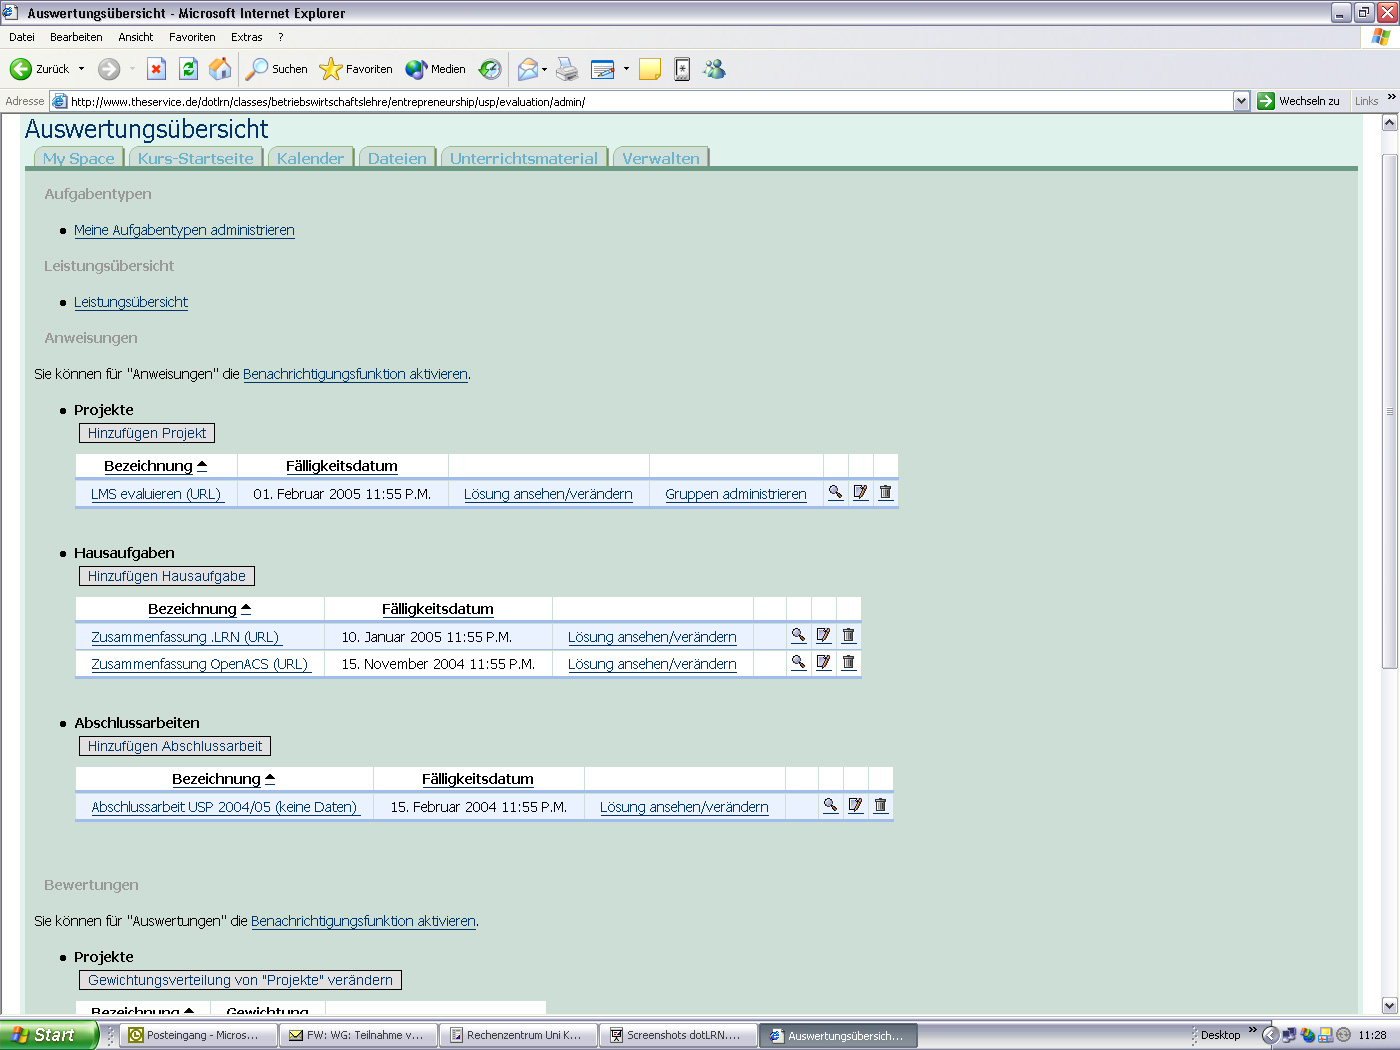
Task: Open the Extras menu
Action: [246, 37]
